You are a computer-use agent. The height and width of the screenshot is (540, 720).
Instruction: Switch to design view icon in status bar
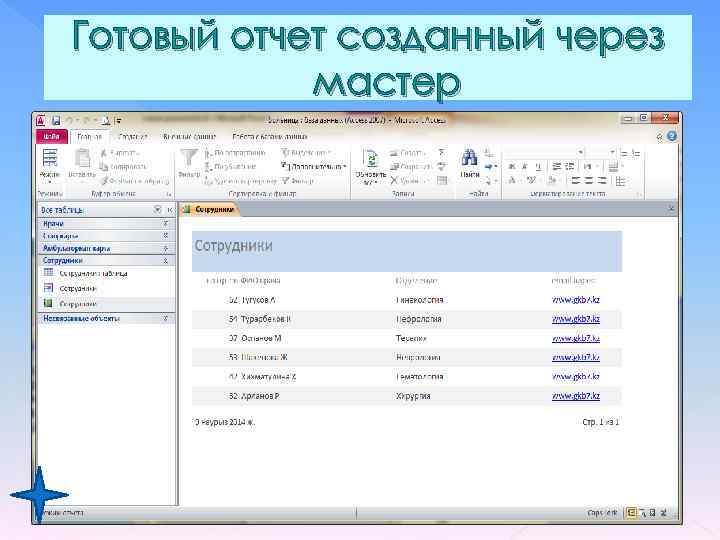coord(664,512)
